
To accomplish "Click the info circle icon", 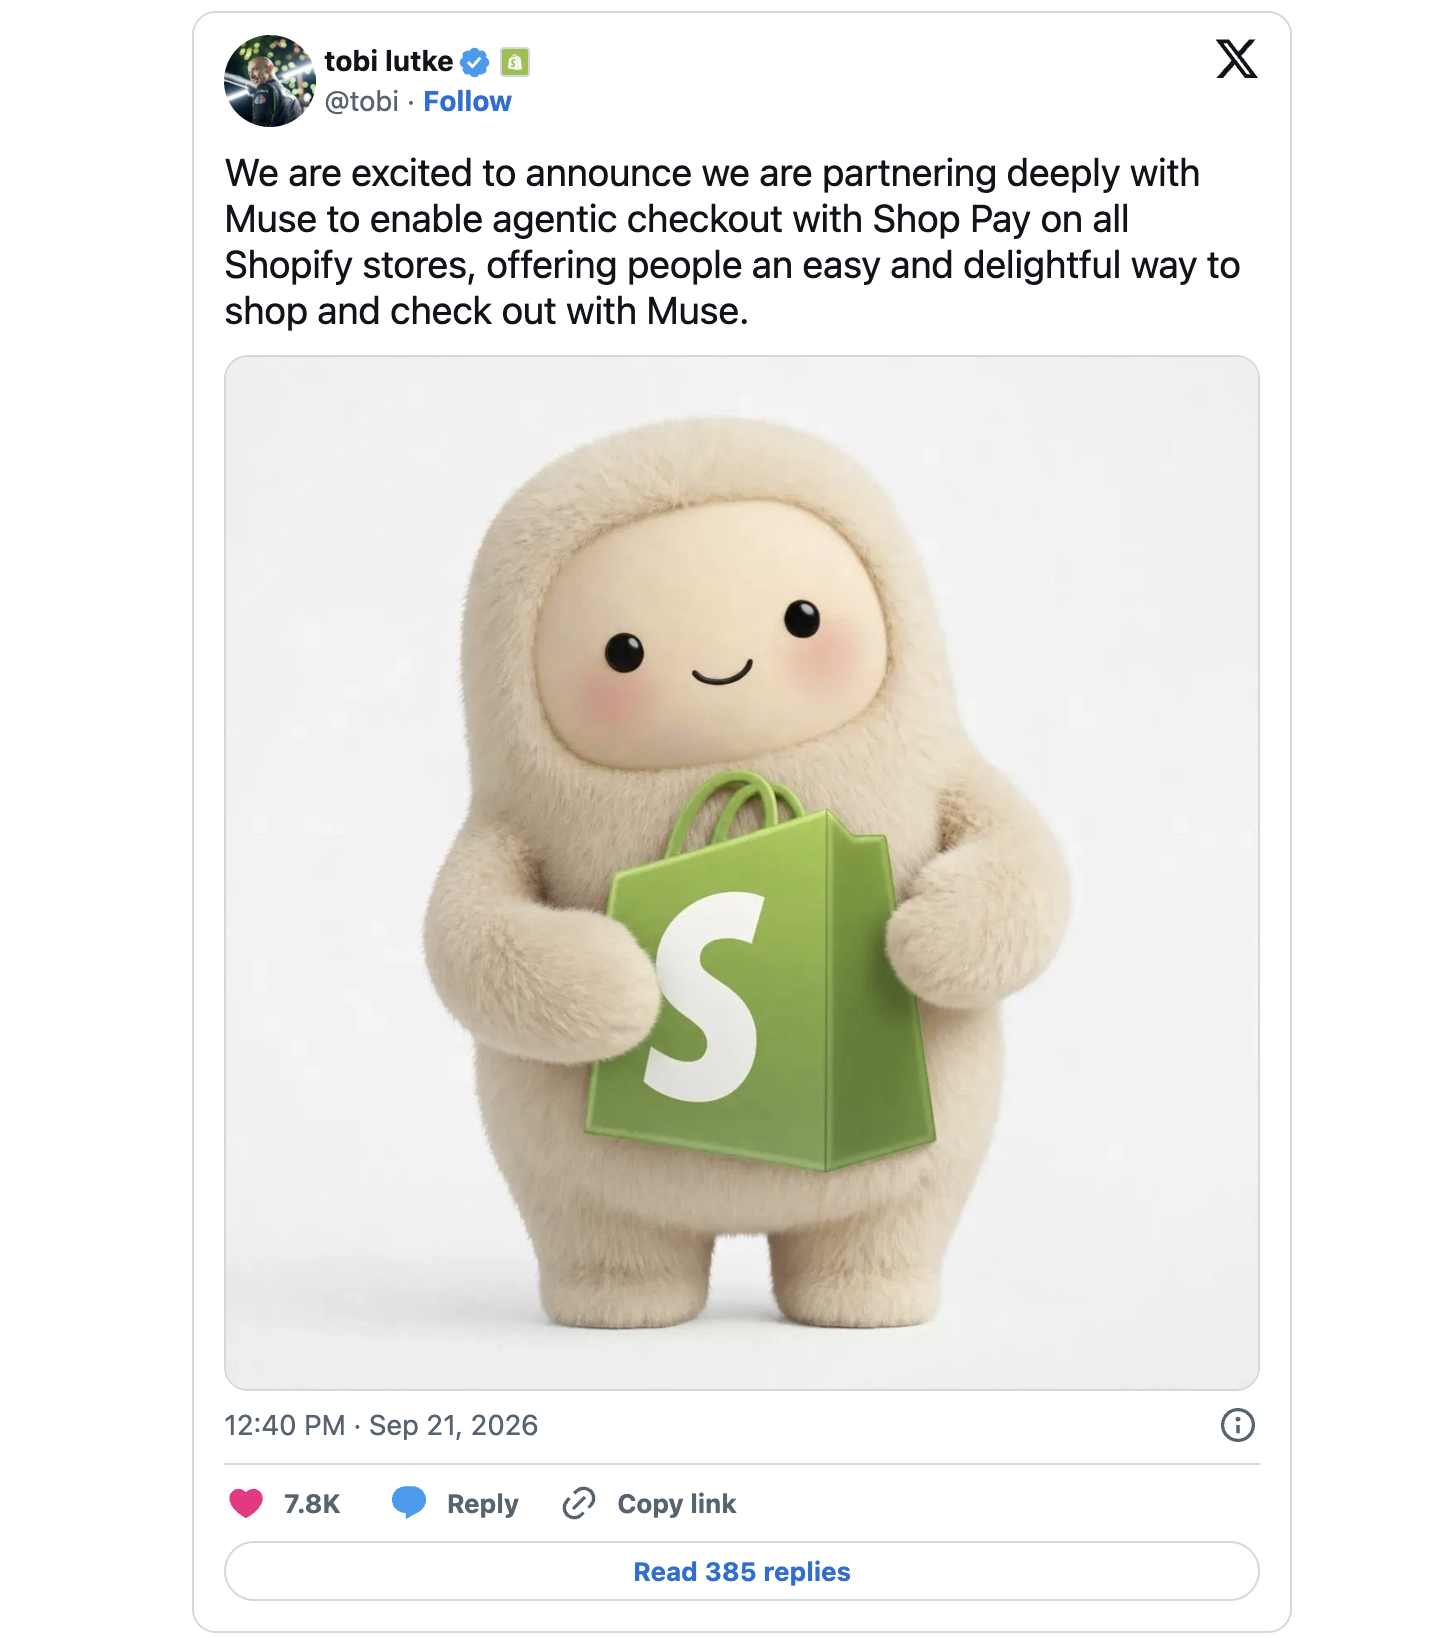I will pos(1237,1425).
